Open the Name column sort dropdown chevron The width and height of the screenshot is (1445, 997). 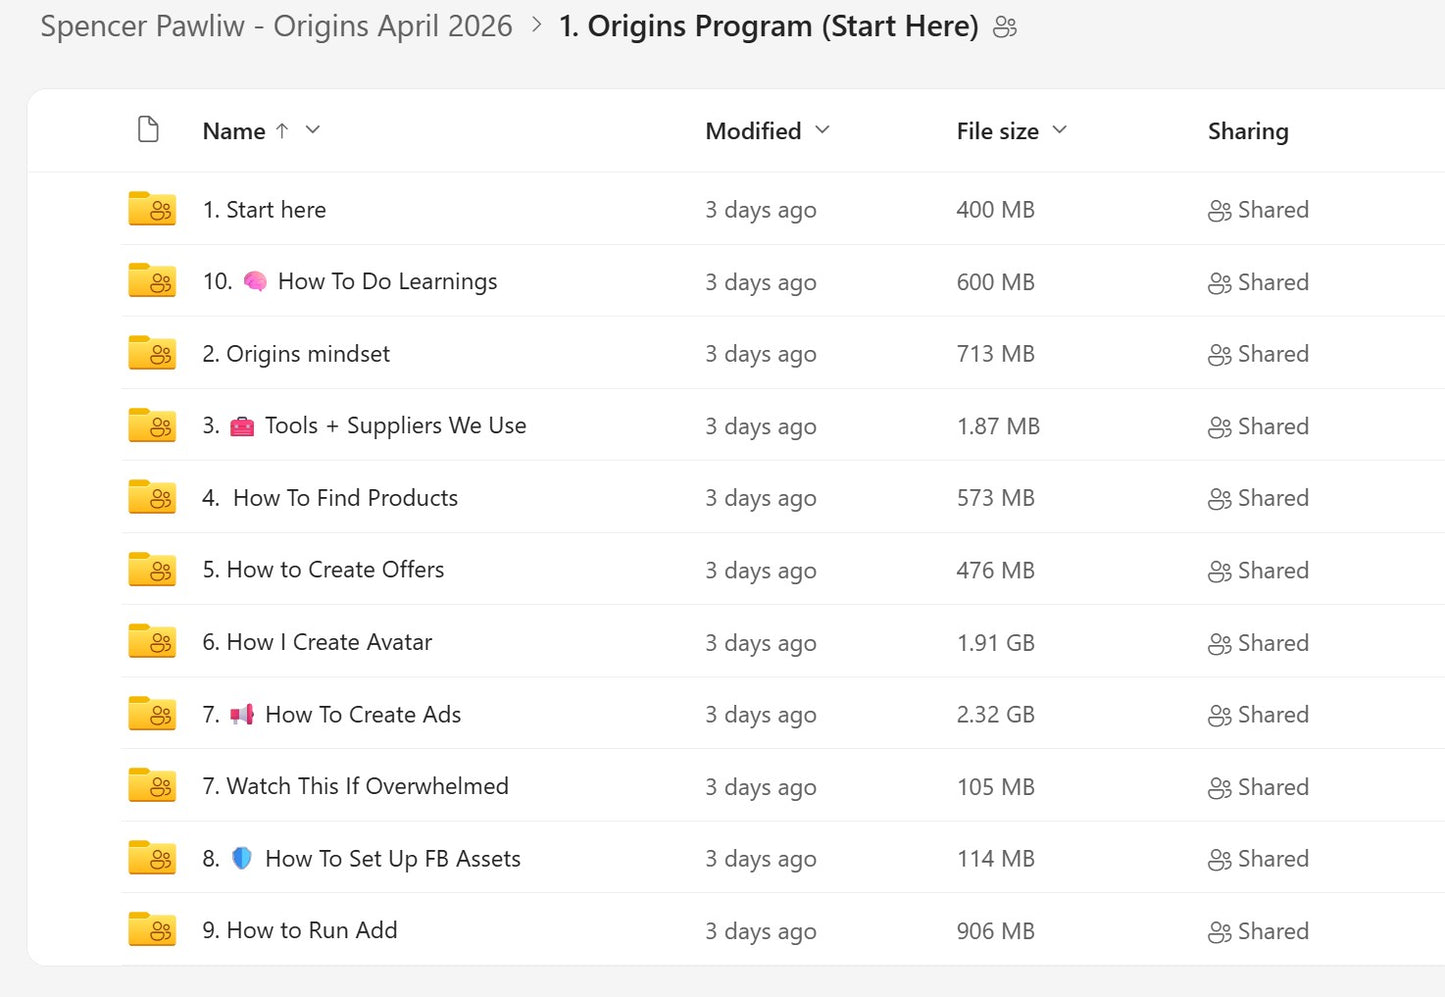pyautogui.click(x=313, y=130)
